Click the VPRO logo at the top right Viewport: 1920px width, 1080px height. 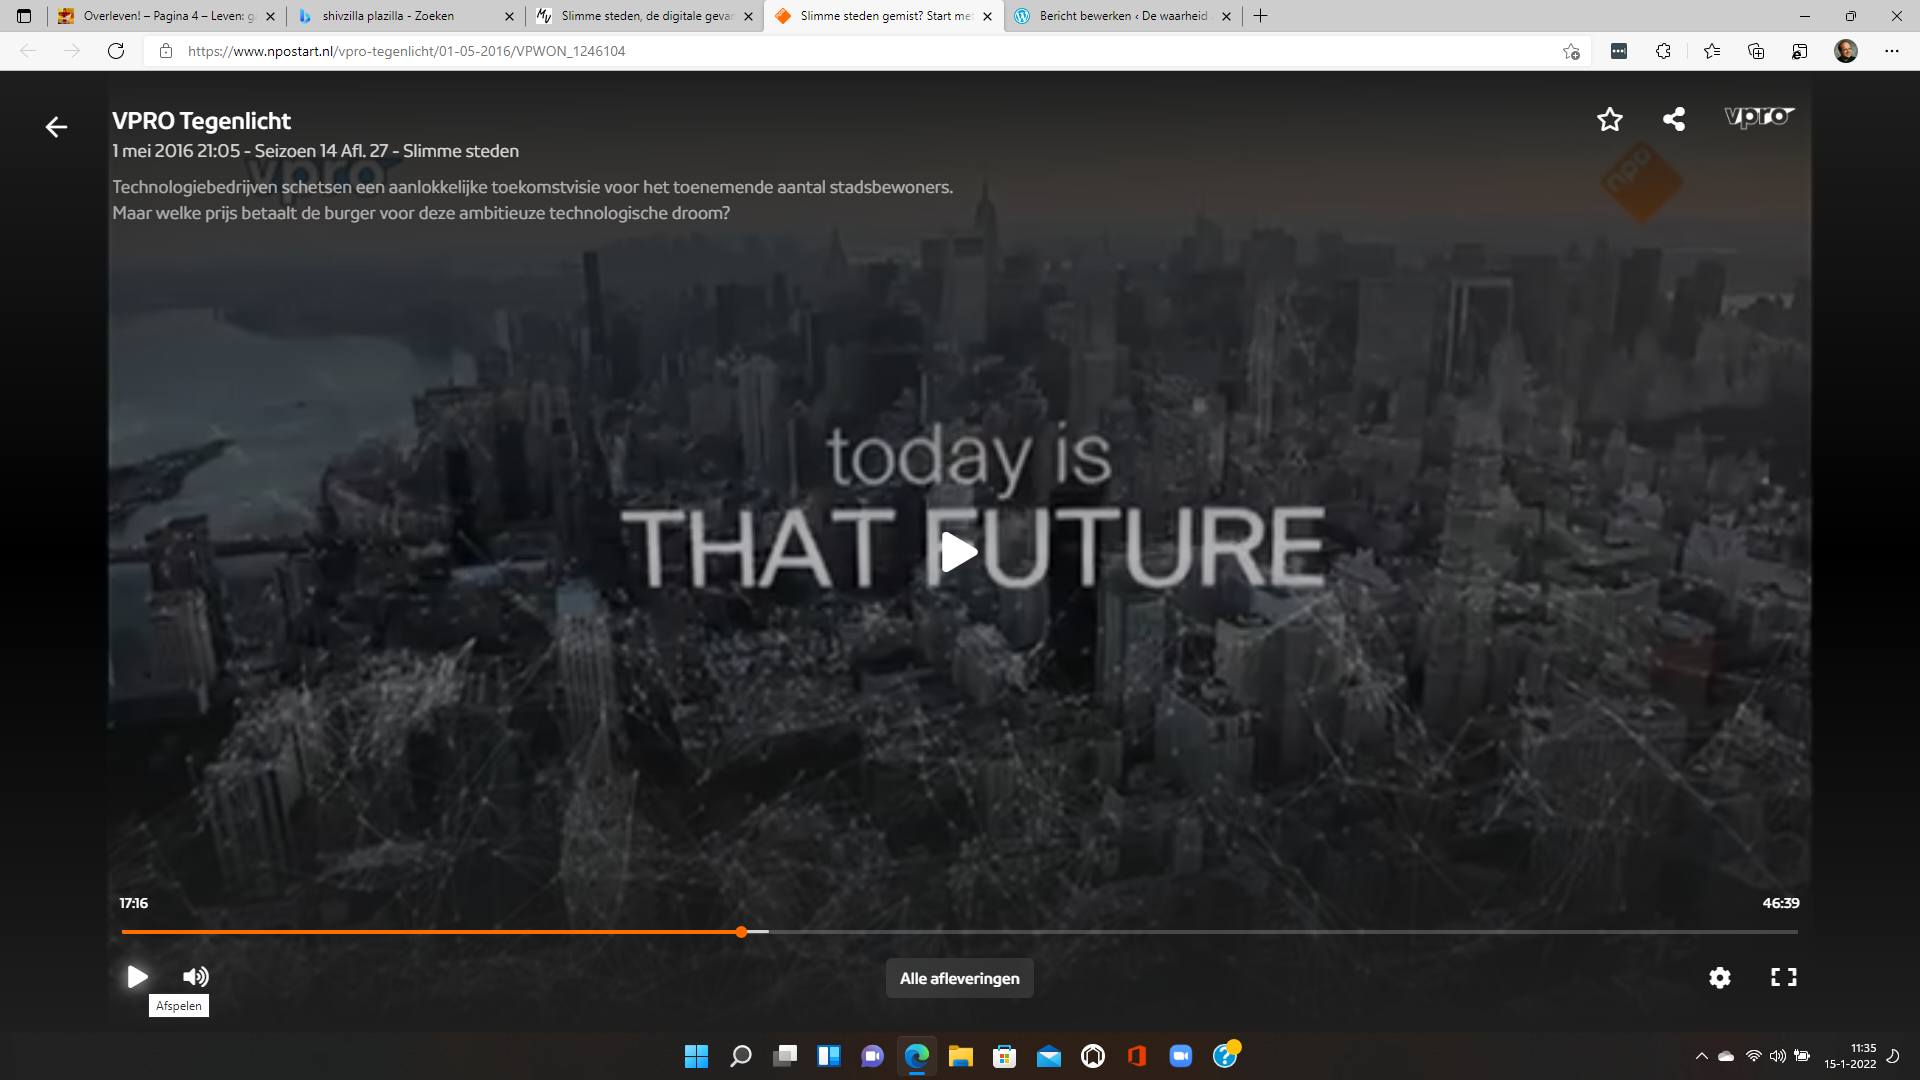tap(1759, 117)
